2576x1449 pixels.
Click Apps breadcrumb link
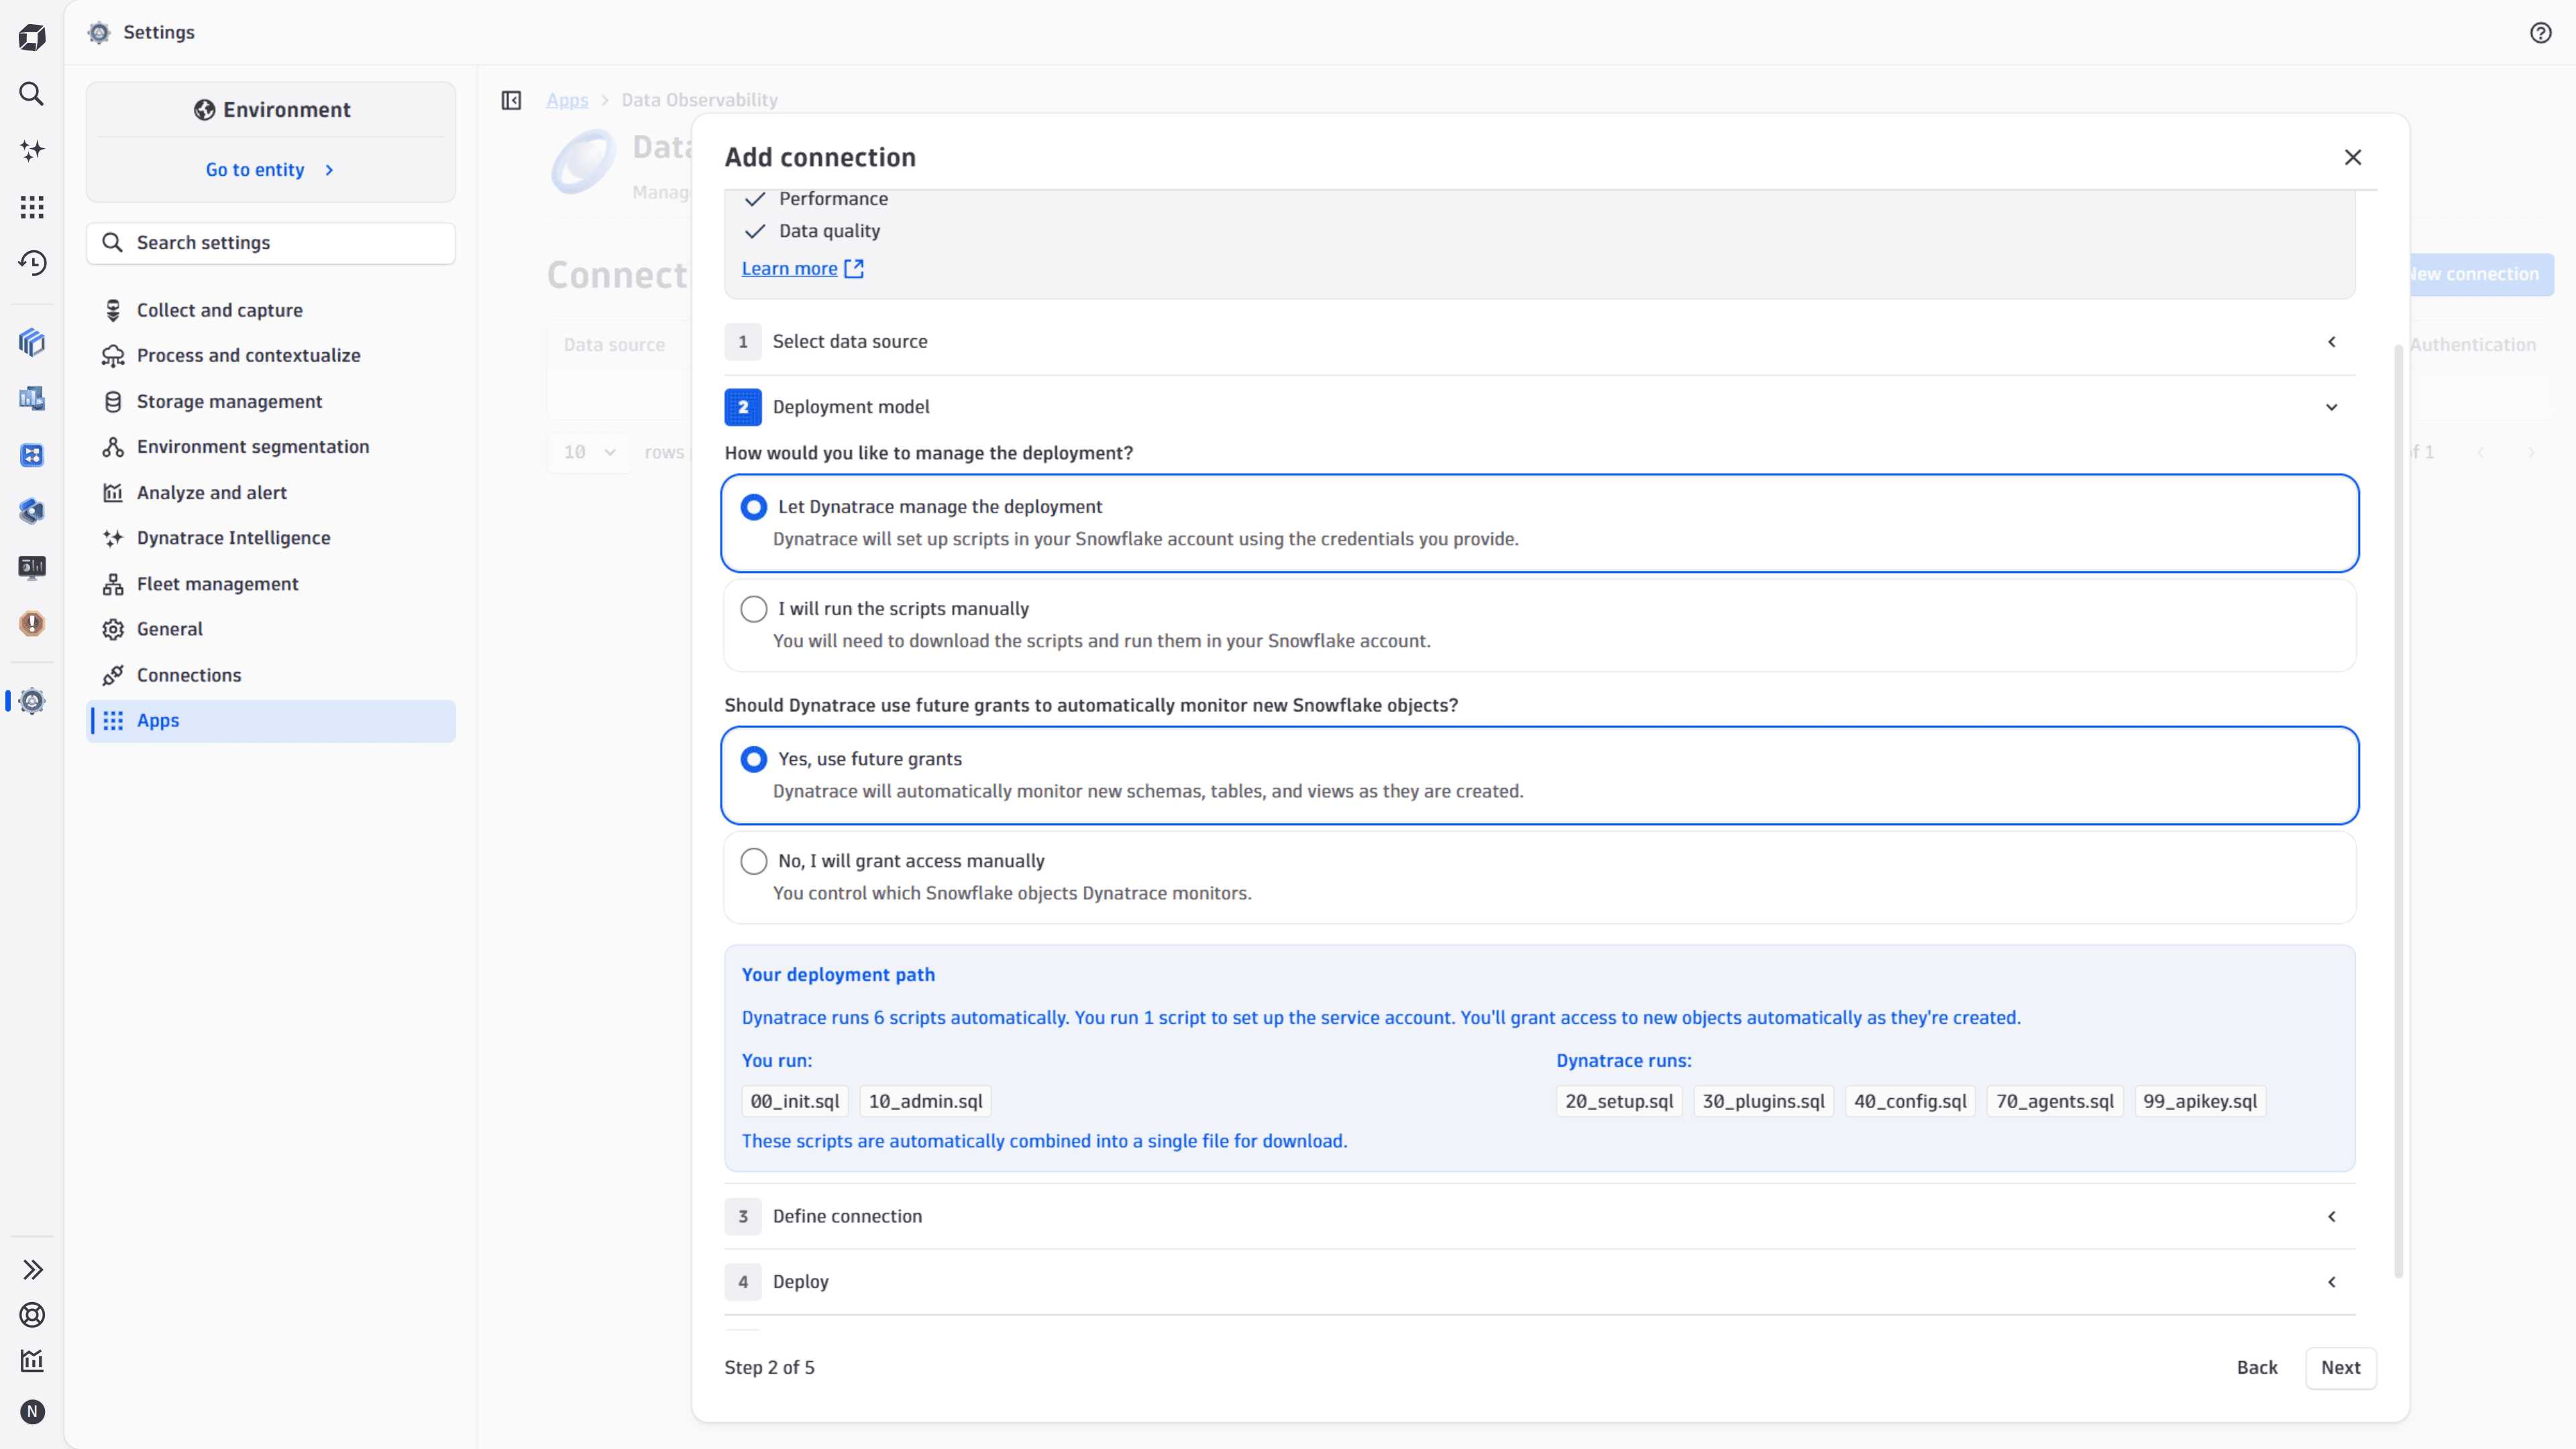[567, 100]
